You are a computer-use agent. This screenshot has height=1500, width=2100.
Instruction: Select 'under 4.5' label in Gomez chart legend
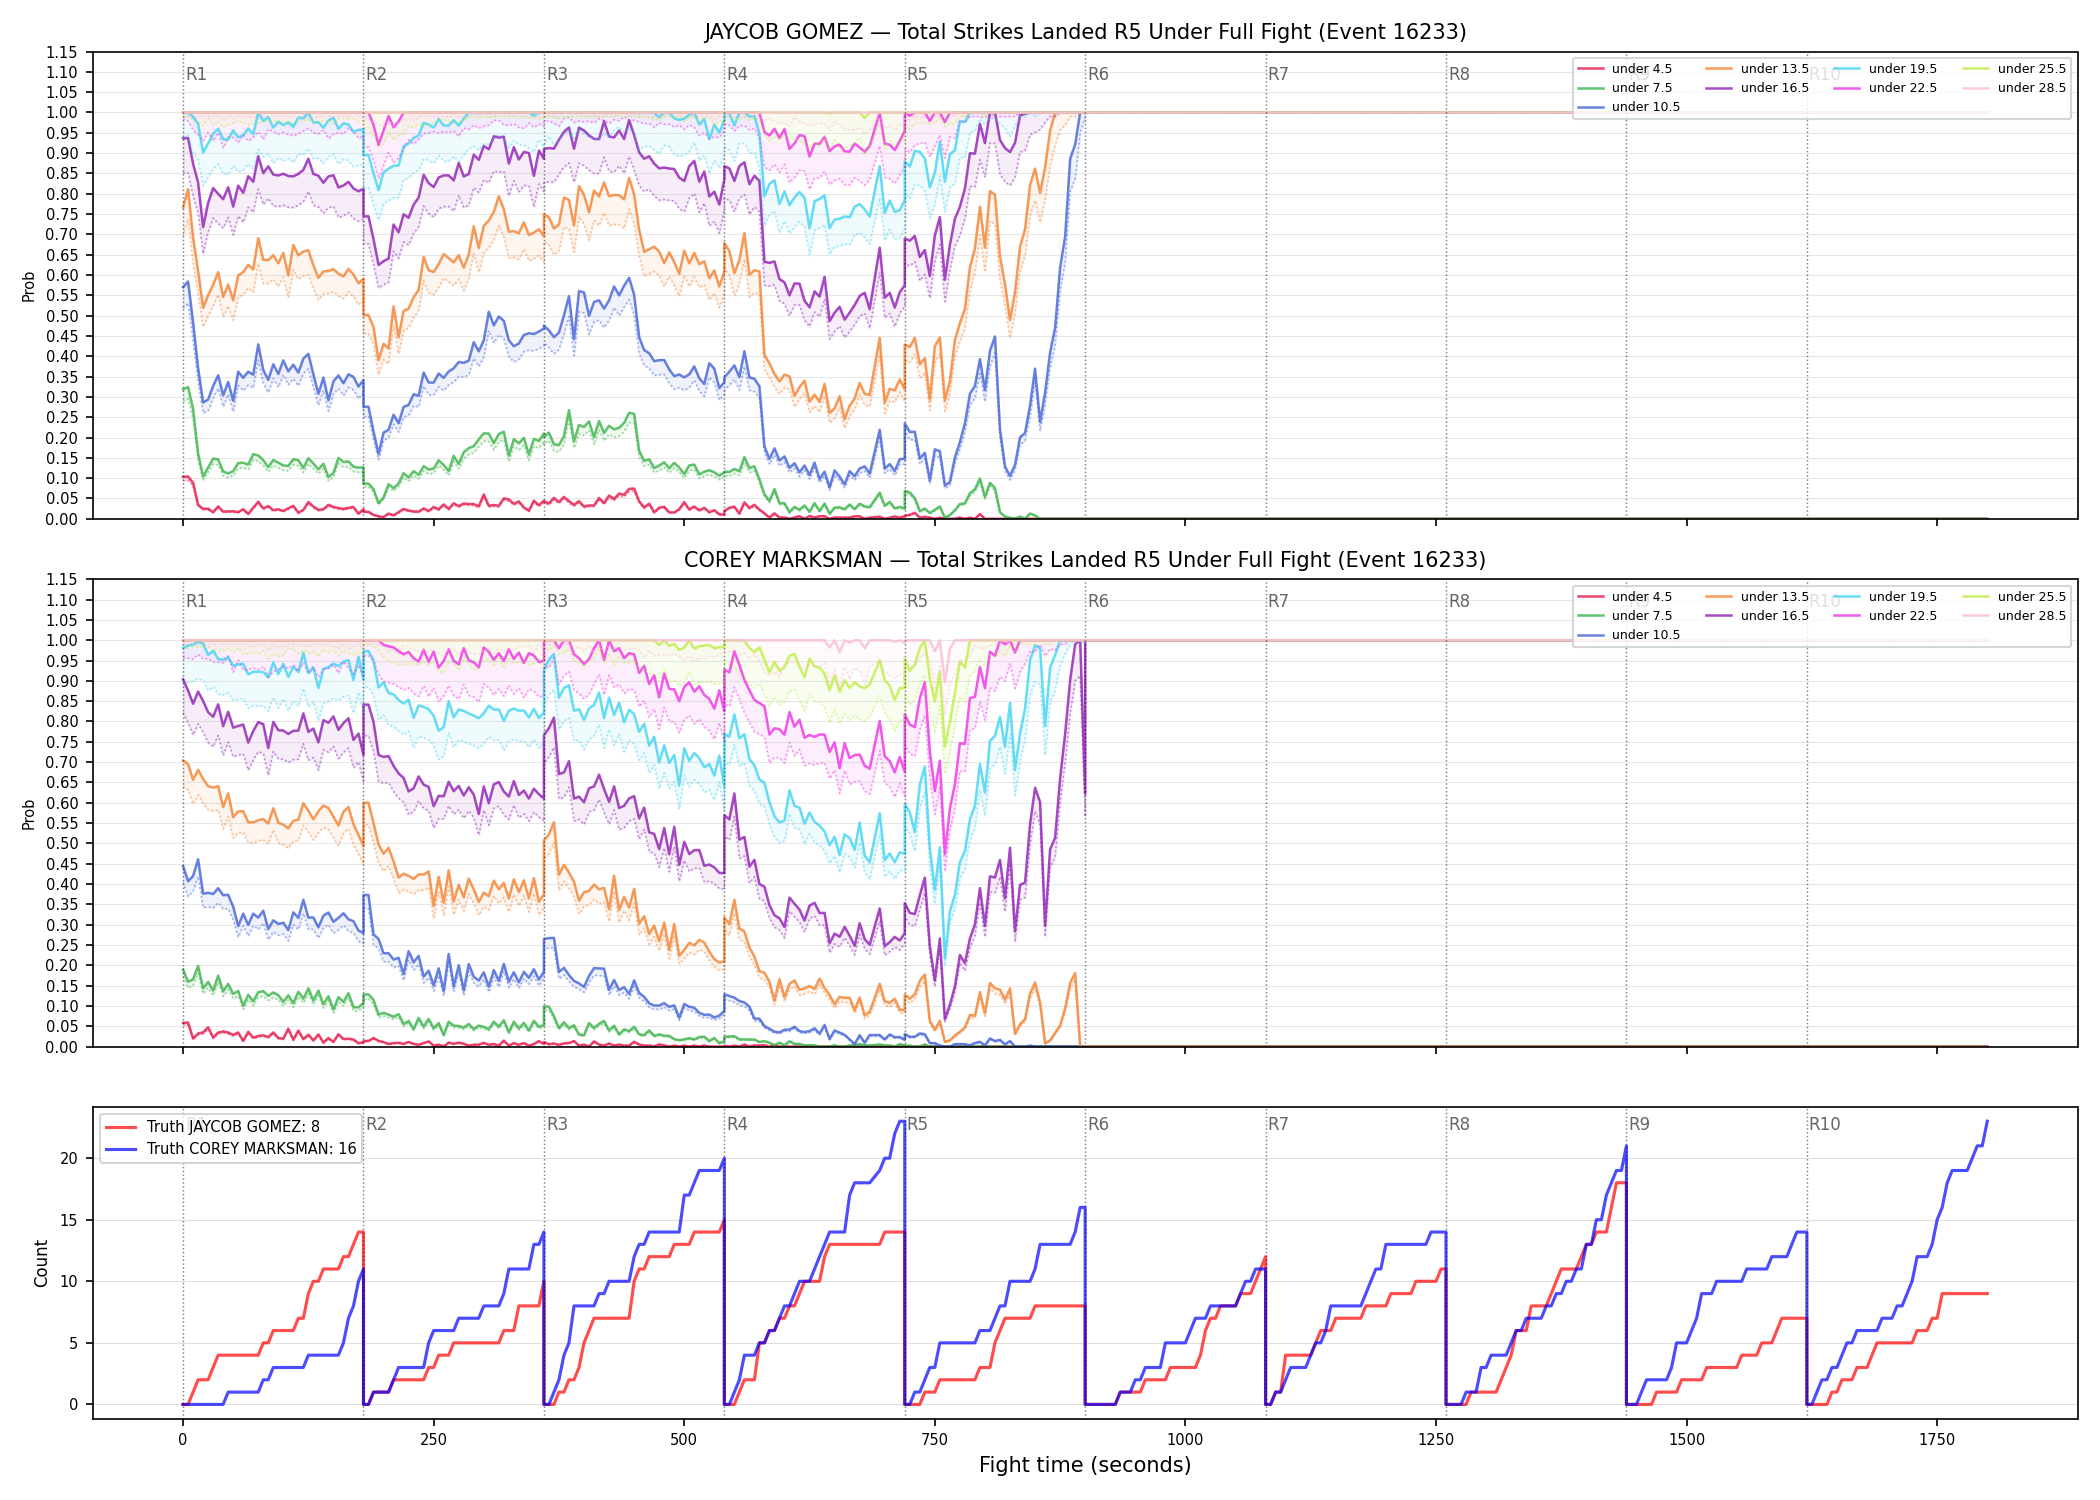(1641, 69)
